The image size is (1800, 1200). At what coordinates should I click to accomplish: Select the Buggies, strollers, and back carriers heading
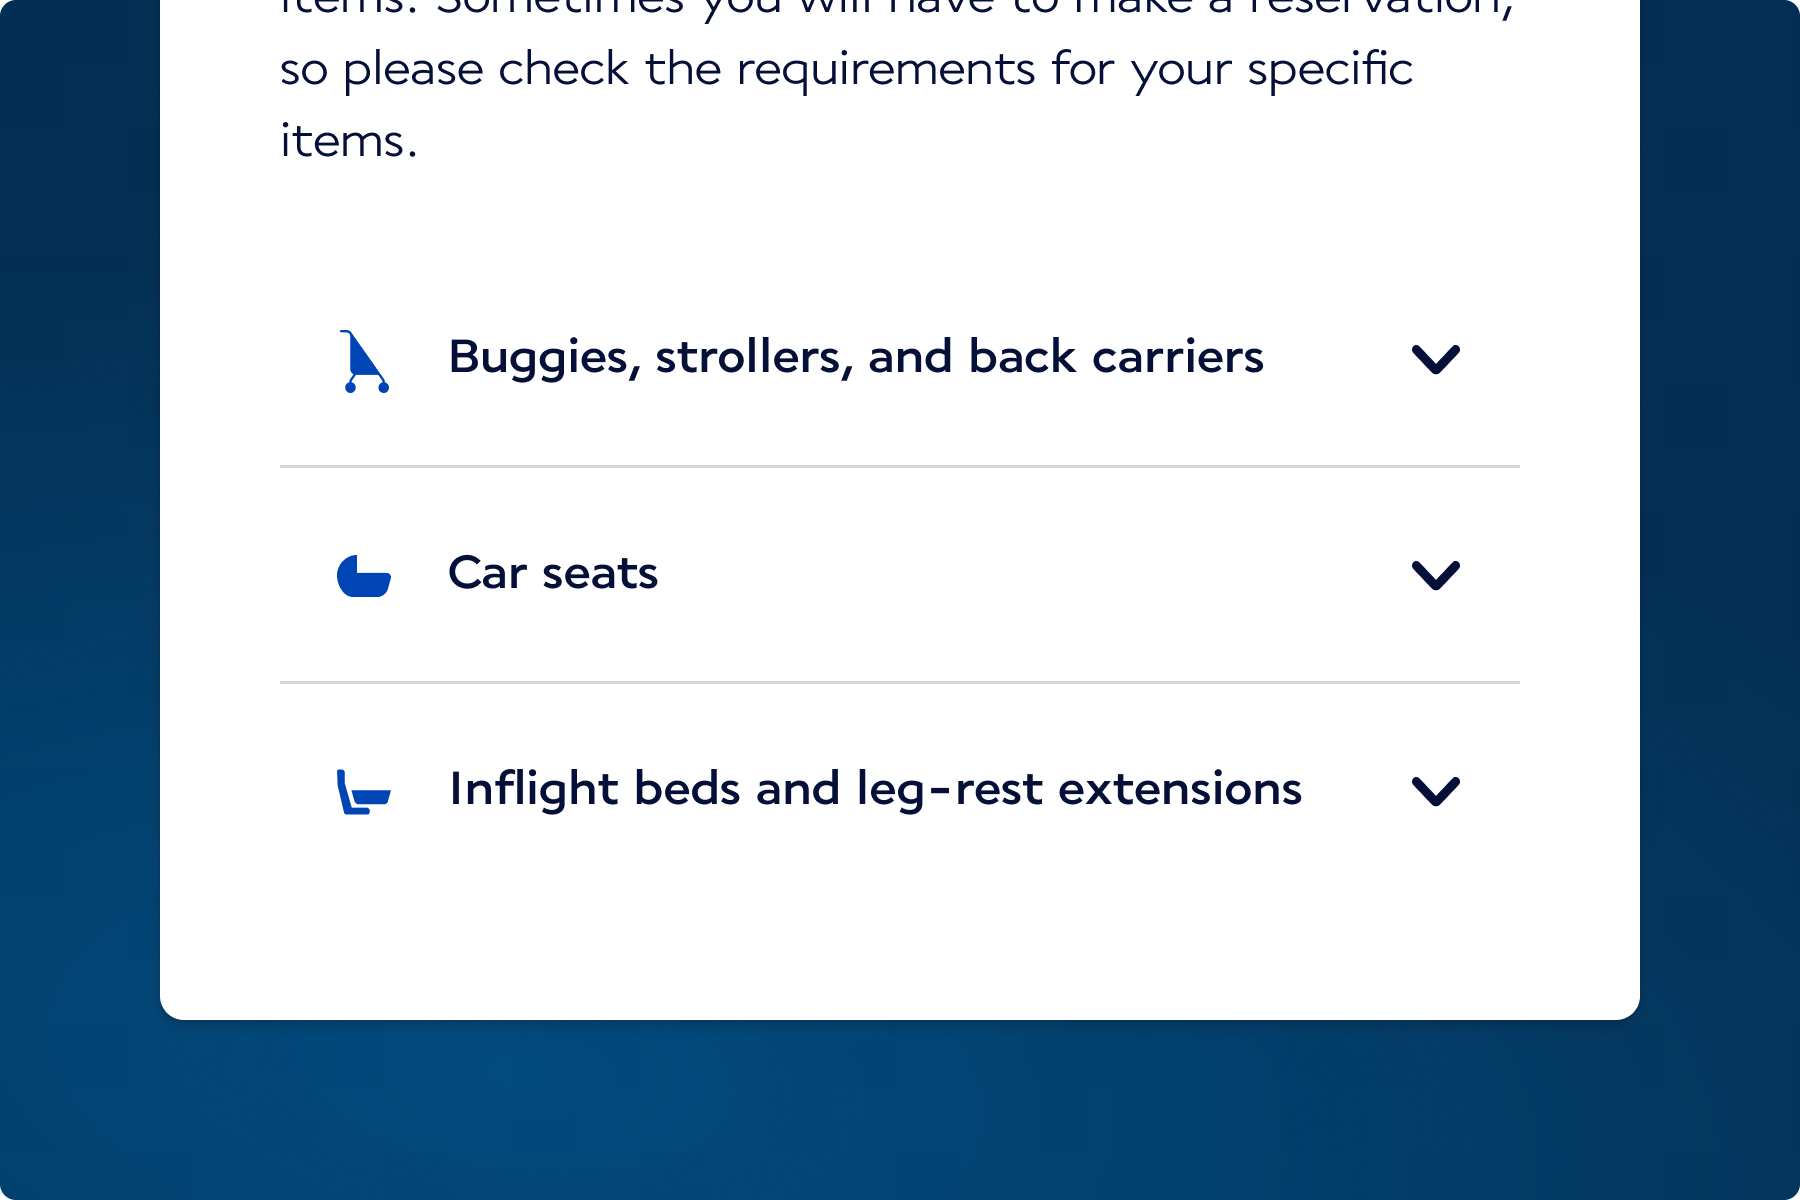[x=856, y=357]
